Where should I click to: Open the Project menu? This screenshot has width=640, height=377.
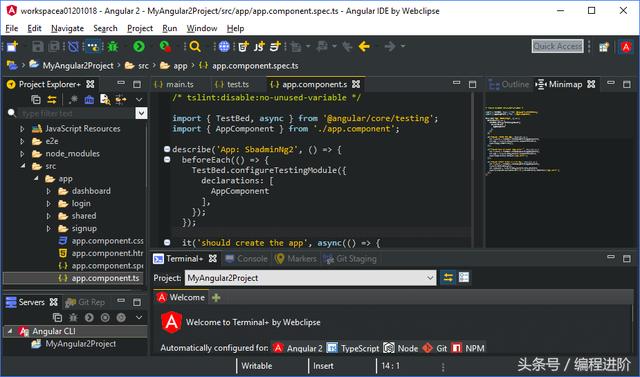pos(140,28)
